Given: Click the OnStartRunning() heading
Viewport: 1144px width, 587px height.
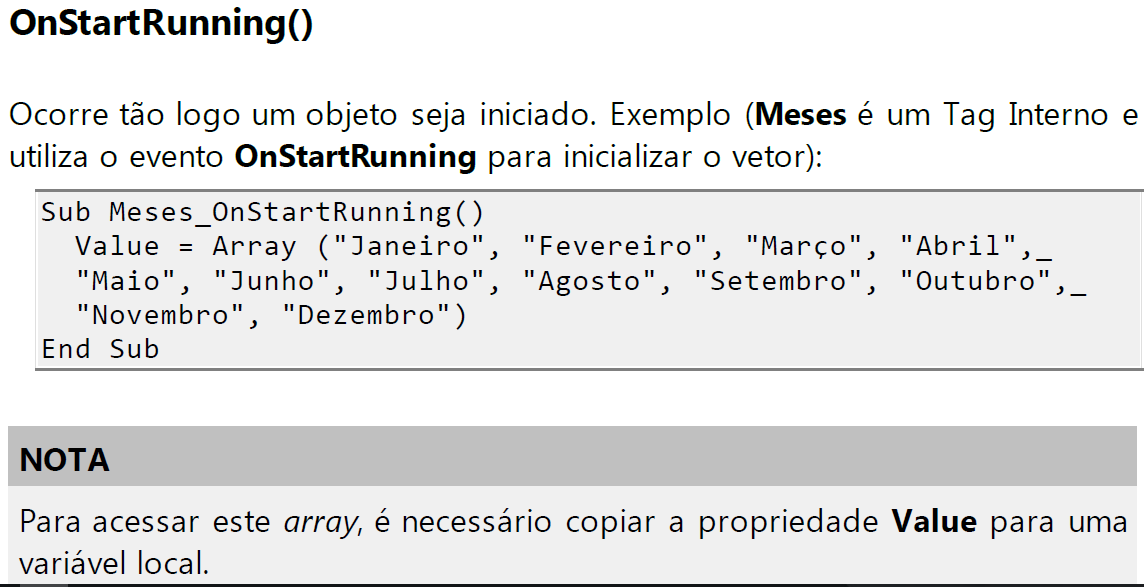Looking at the screenshot, I should (x=161, y=23).
